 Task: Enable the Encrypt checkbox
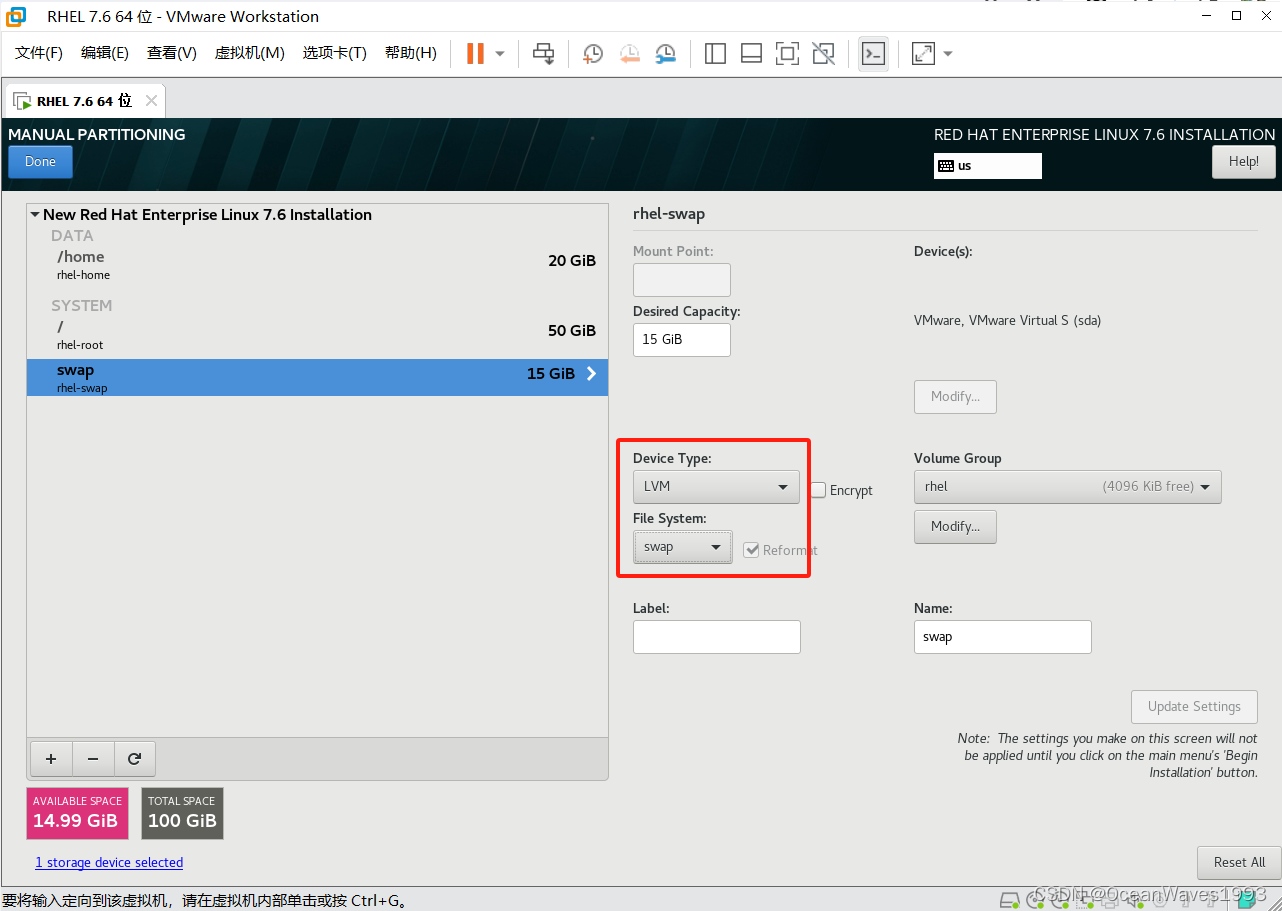pos(819,490)
